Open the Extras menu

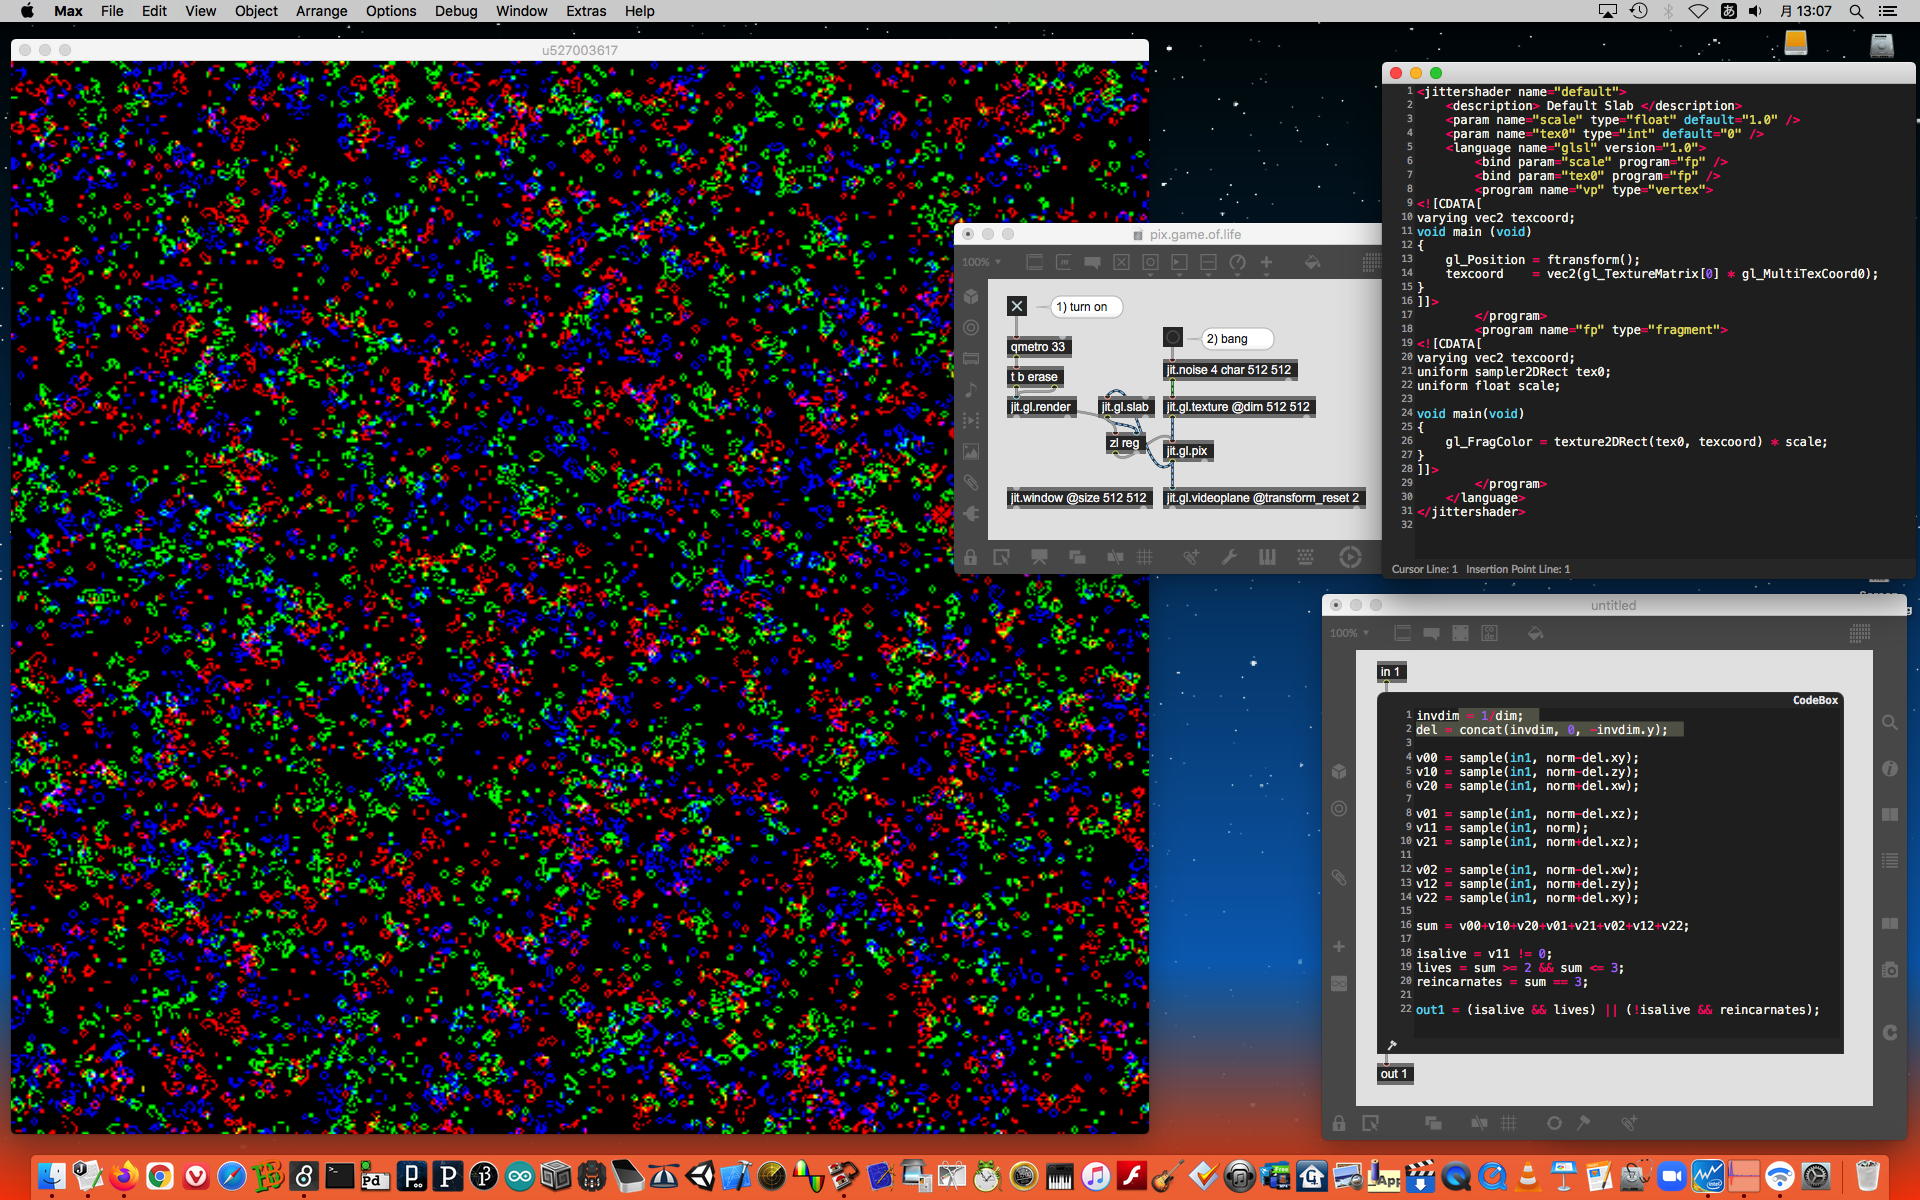[x=585, y=11]
